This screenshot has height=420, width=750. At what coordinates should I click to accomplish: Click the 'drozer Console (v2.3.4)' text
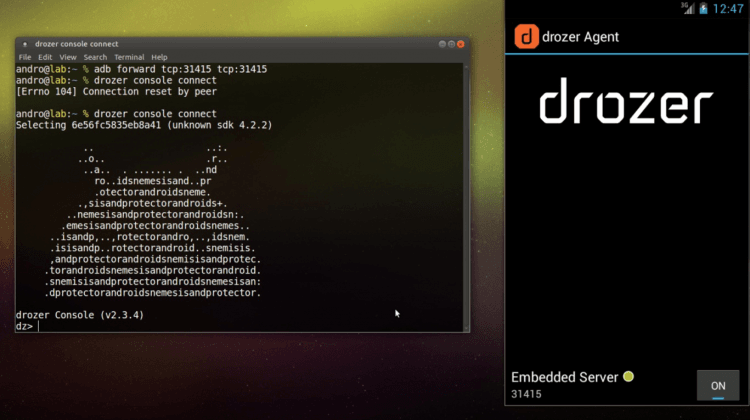(80, 315)
